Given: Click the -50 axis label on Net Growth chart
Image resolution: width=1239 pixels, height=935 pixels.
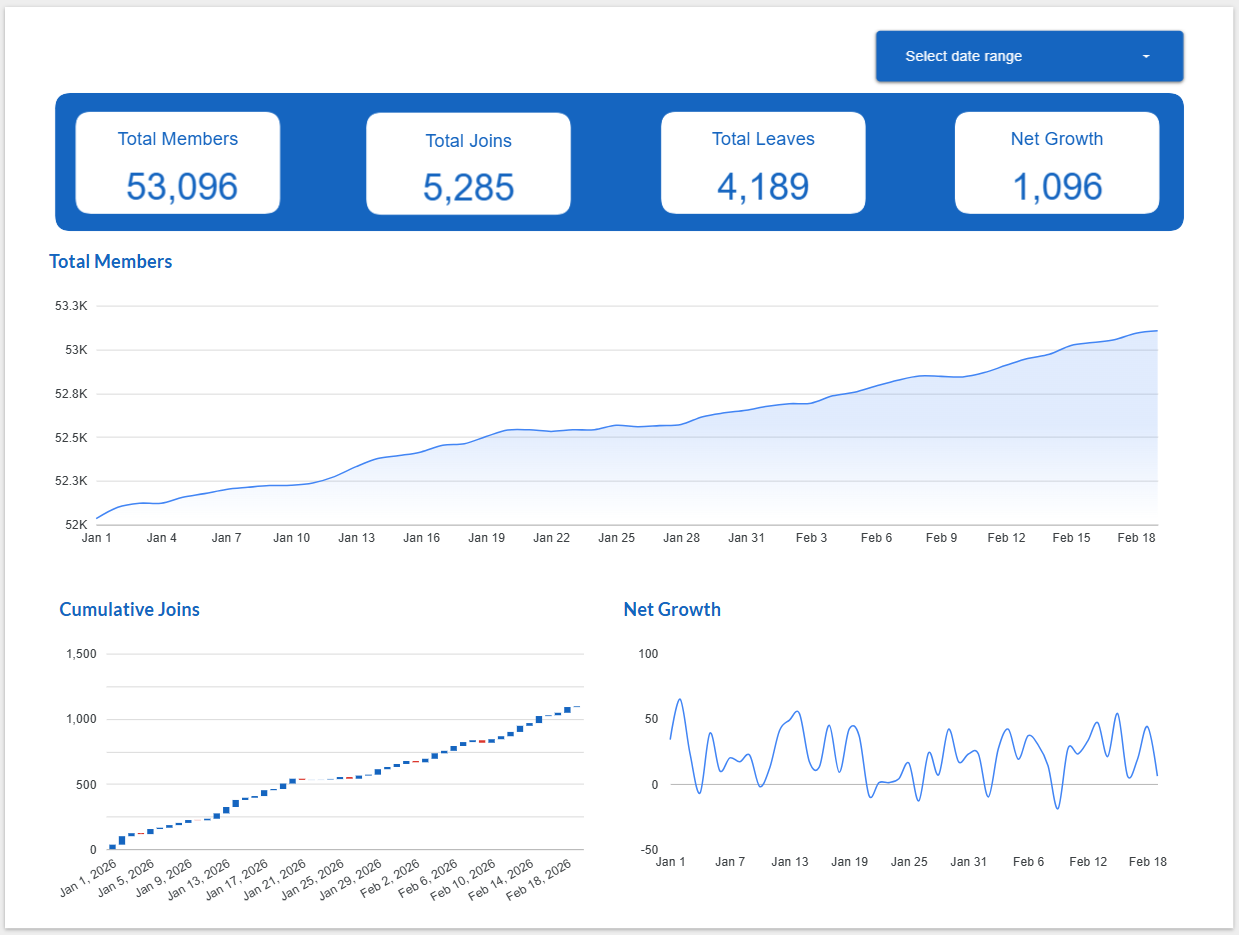Looking at the screenshot, I should click(x=650, y=850).
